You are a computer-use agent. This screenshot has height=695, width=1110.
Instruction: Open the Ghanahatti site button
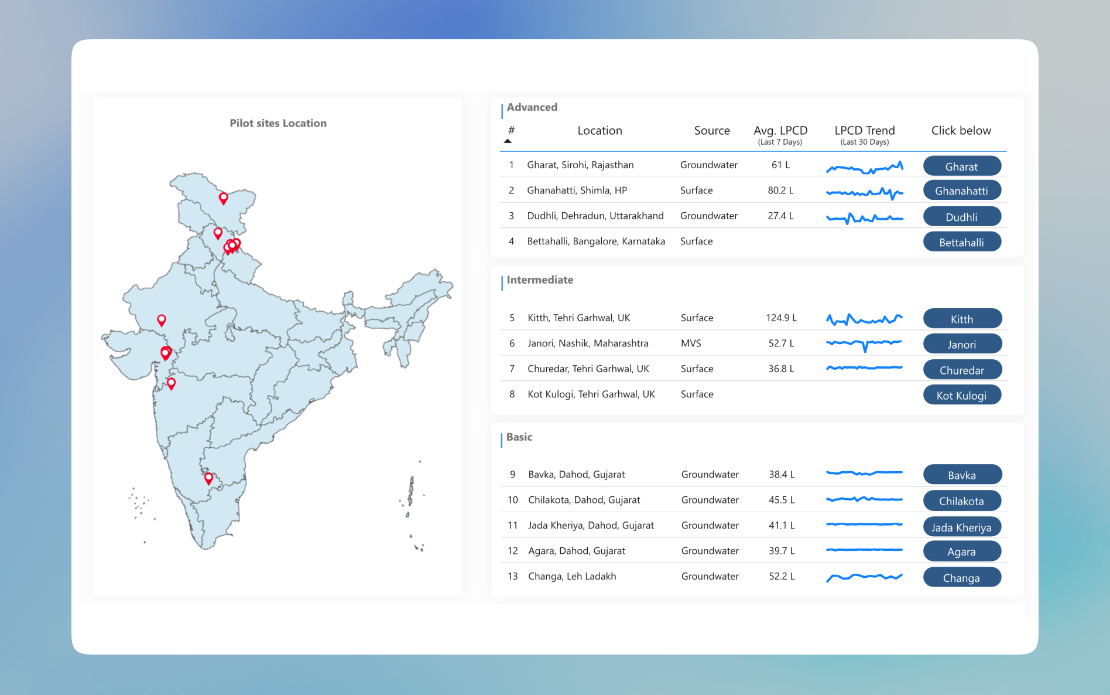coord(961,190)
